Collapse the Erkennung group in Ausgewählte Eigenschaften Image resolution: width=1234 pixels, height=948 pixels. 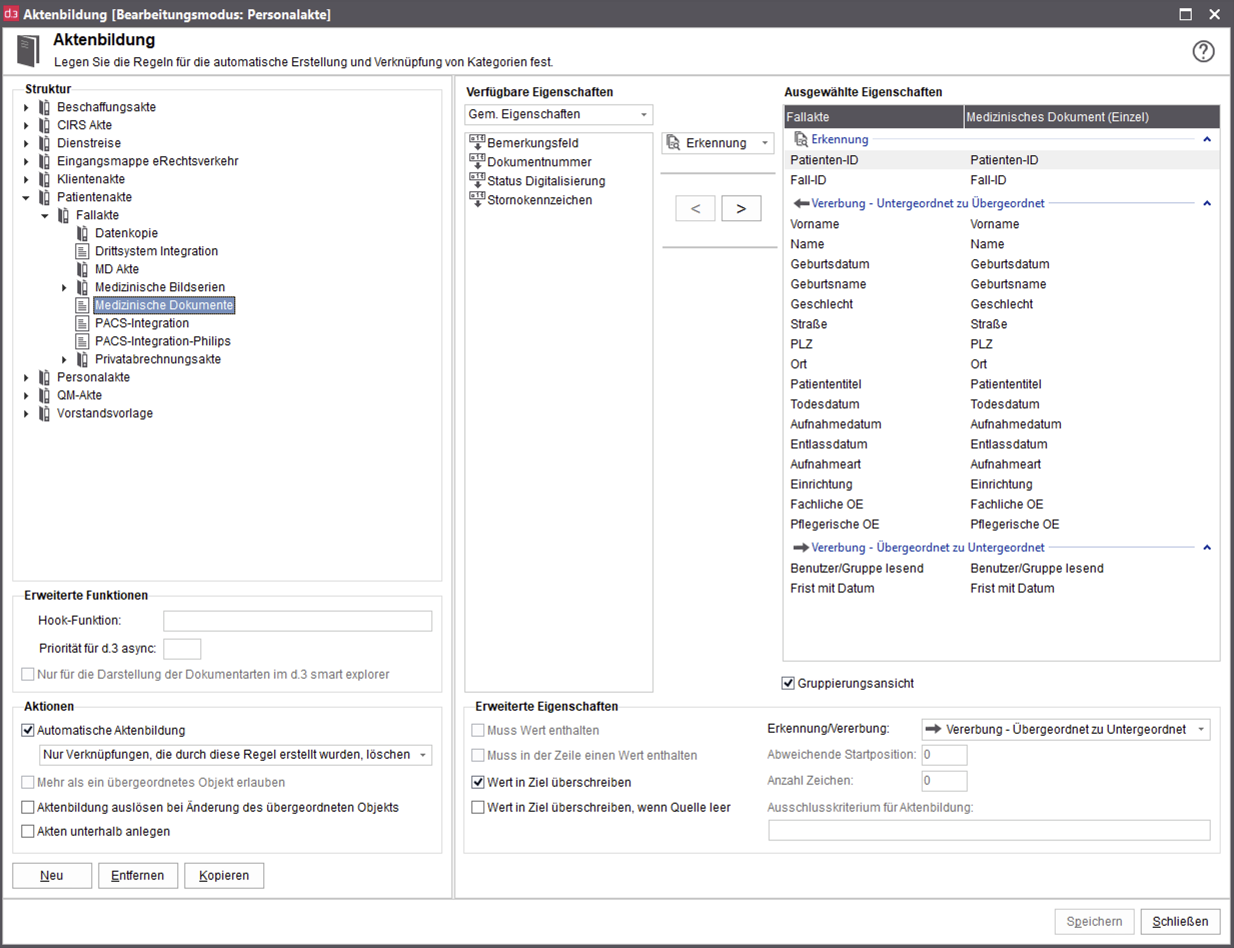coord(1207,139)
